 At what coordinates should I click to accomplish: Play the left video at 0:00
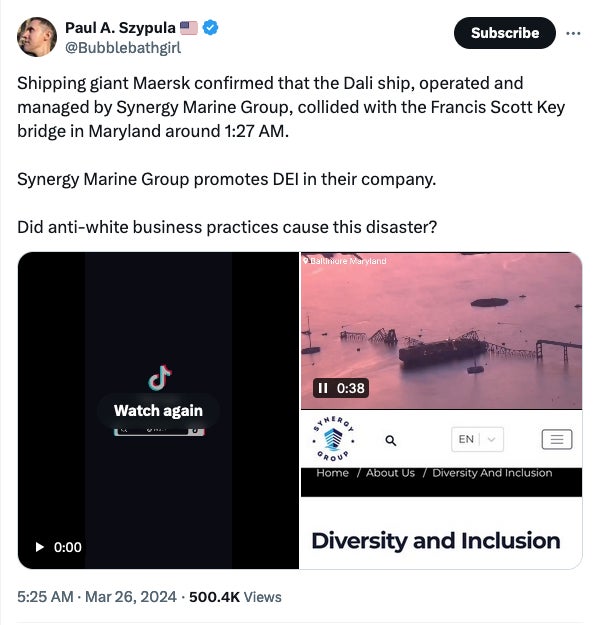pos(39,547)
